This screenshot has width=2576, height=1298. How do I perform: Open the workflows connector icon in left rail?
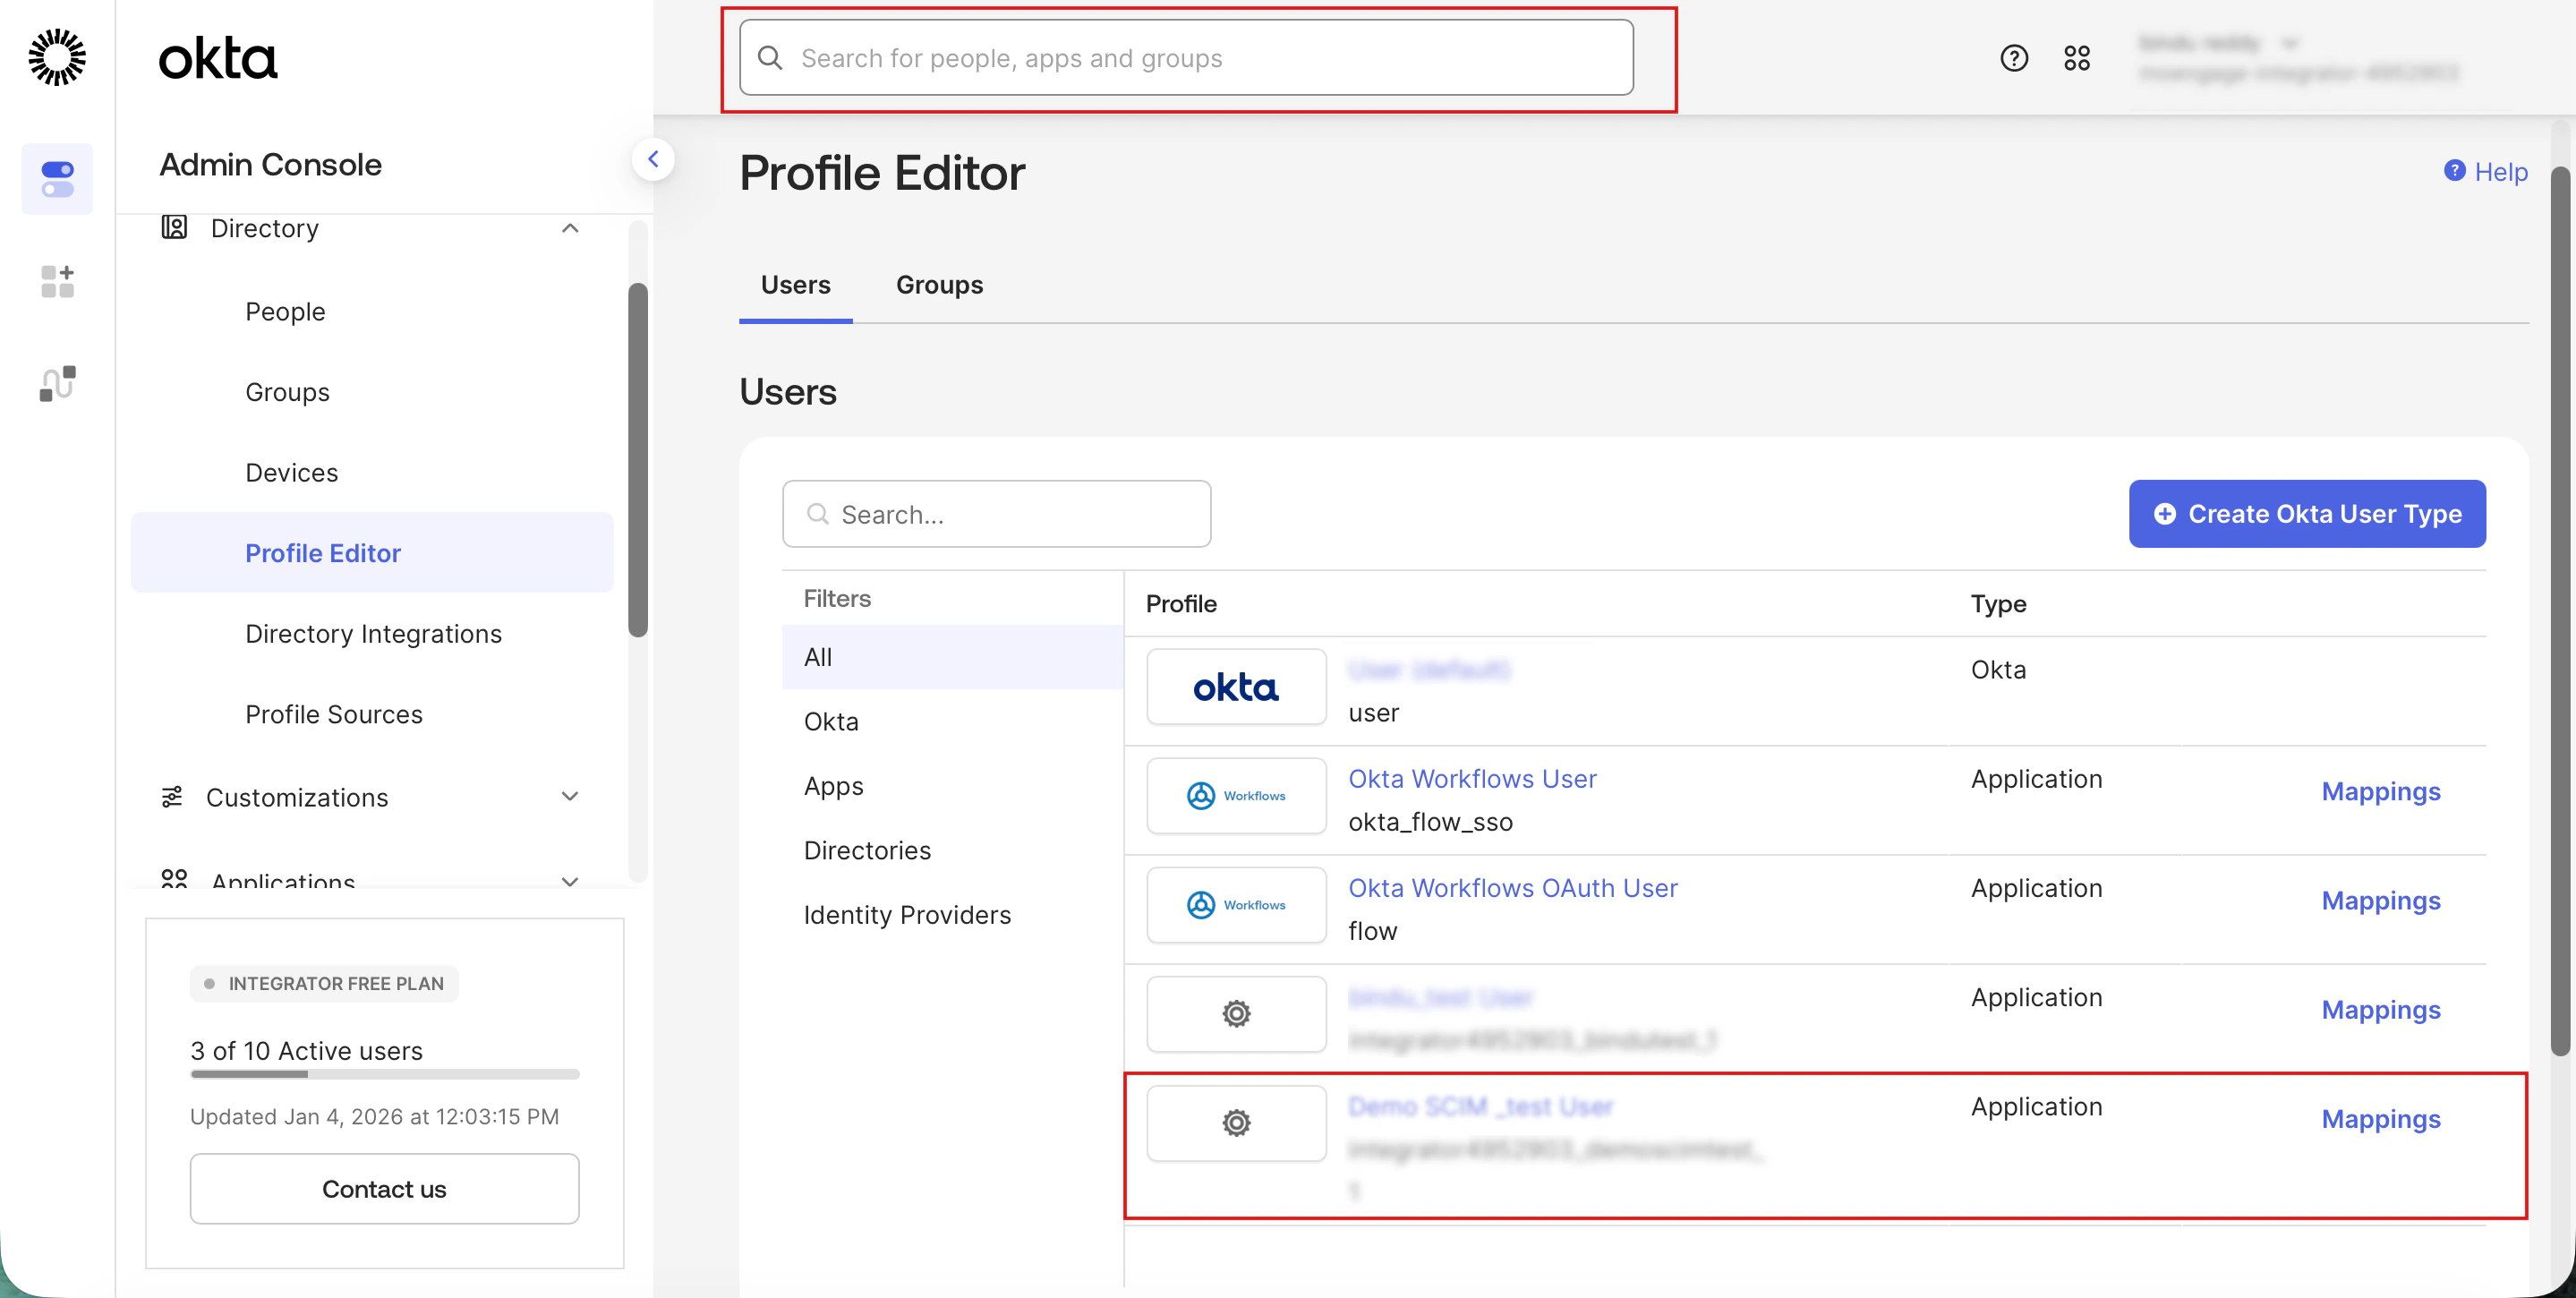pyautogui.click(x=57, y=383)
